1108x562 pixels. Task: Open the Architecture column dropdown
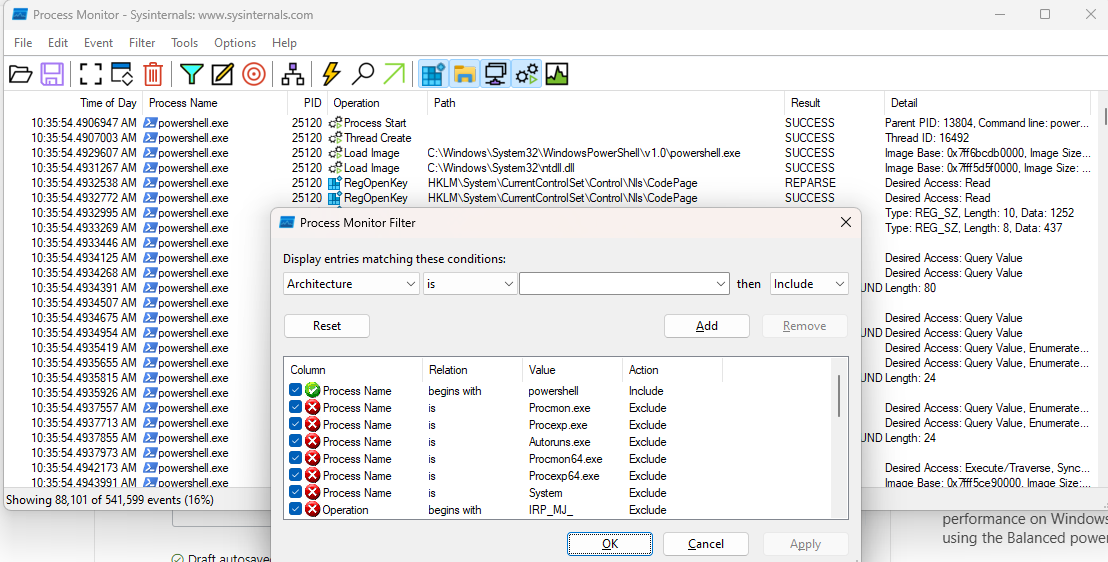[x=351, y=283]
